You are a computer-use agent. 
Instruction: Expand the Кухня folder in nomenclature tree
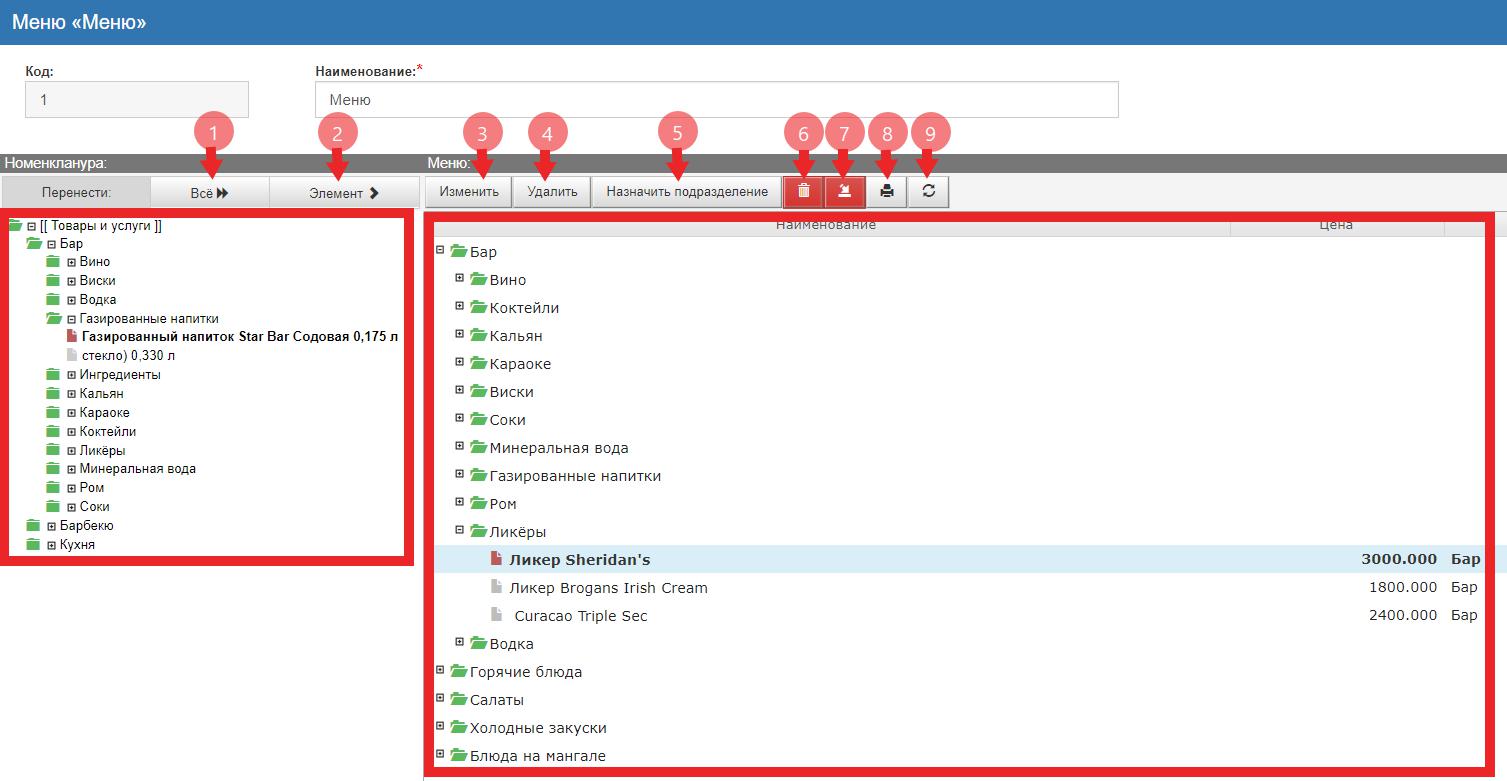[x=51, y=545]
